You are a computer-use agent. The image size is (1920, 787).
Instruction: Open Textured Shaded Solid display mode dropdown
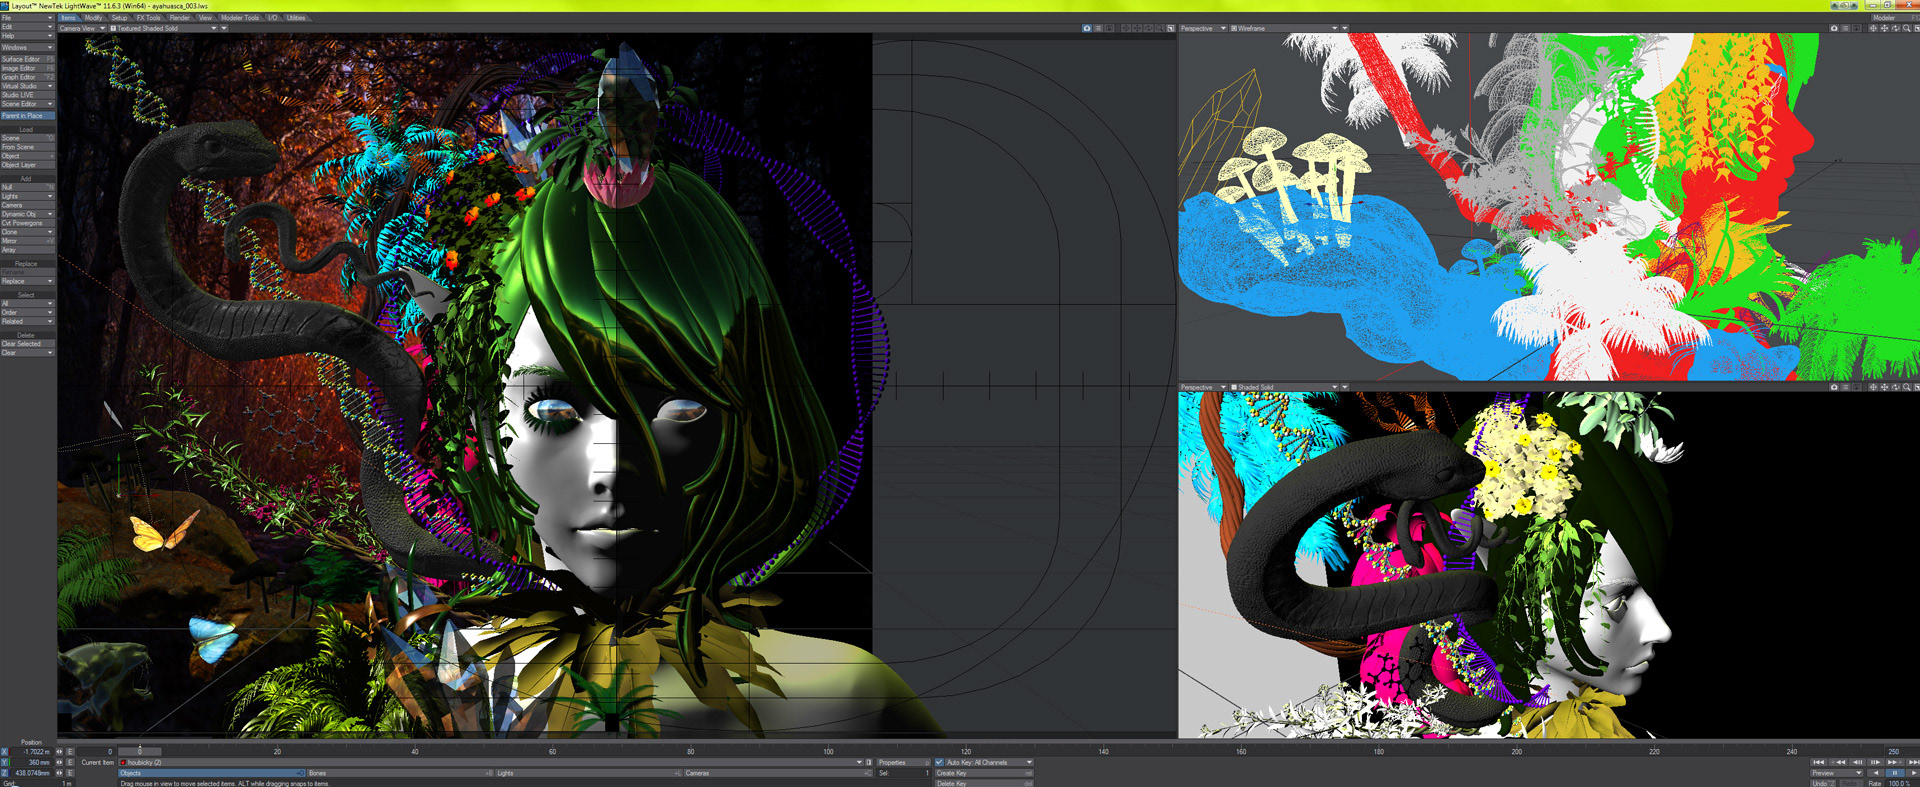point(164,28)
